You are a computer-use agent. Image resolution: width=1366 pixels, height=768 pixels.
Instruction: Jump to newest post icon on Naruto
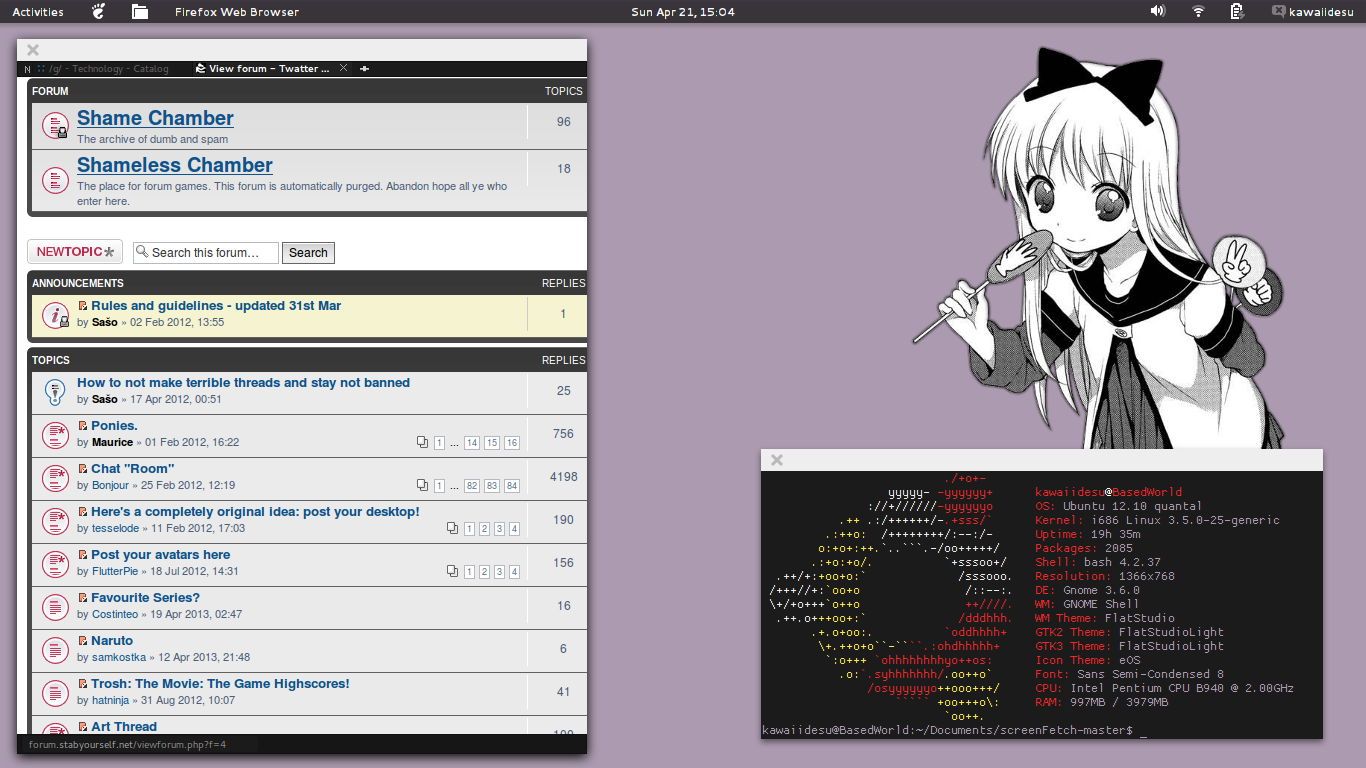click(83, 641)
